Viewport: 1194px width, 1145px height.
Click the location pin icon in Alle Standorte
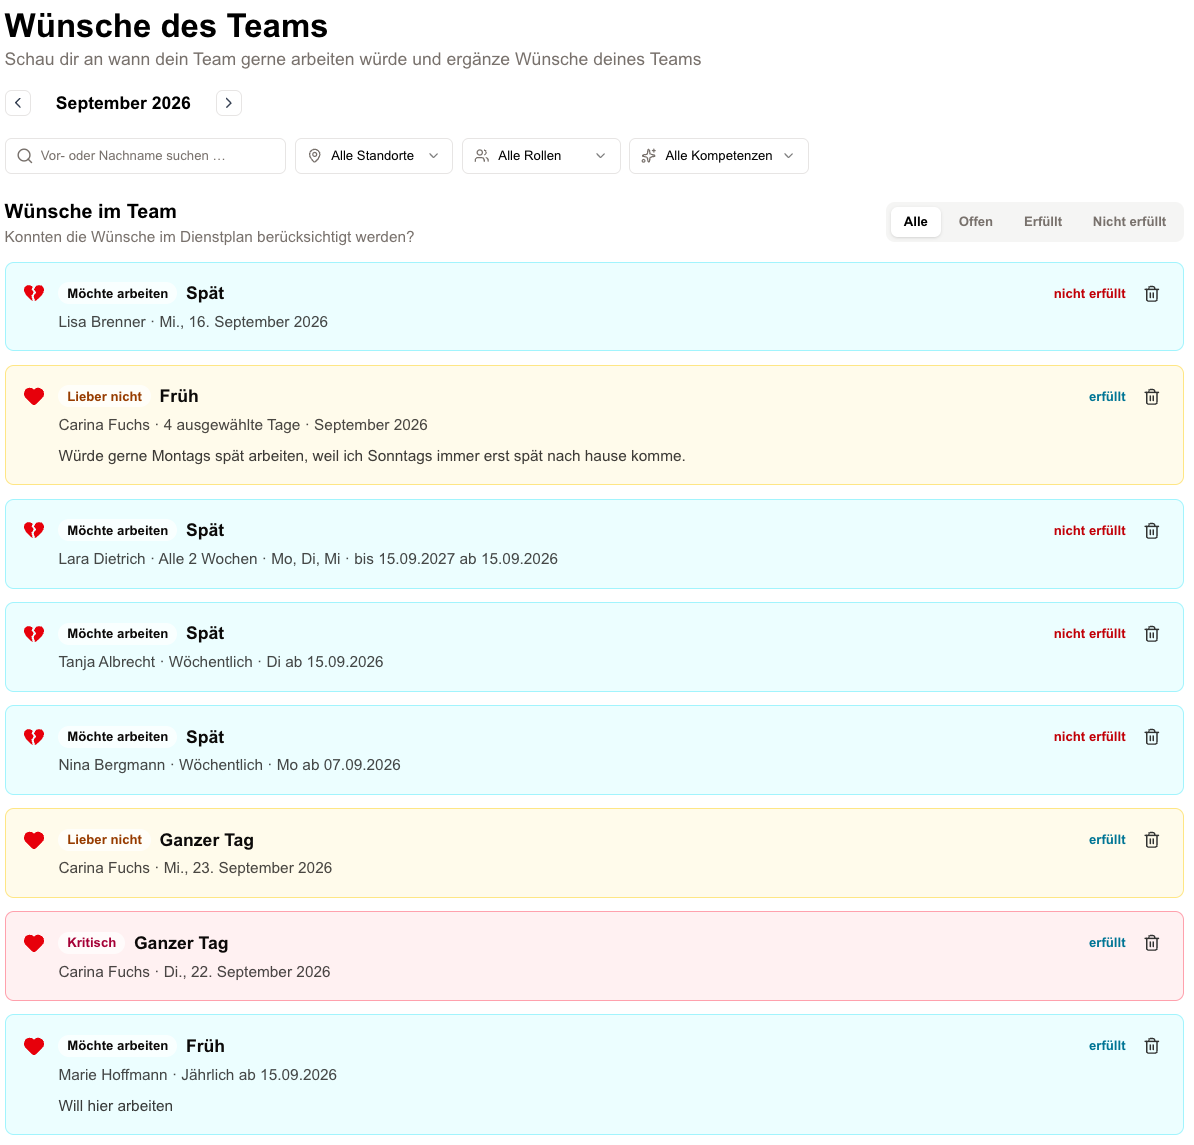[314, 156]
